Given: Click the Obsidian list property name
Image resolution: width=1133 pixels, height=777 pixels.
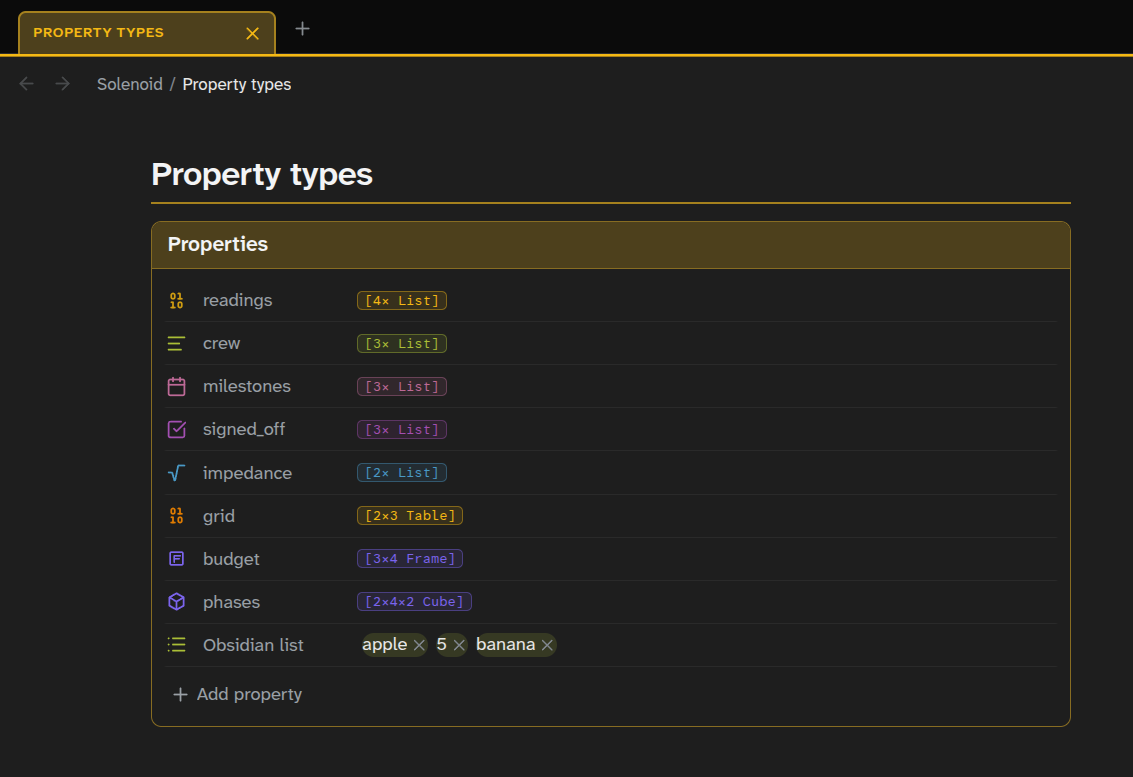Looking at the screenshot, I should pyautogui.click(x=253, y=645).
